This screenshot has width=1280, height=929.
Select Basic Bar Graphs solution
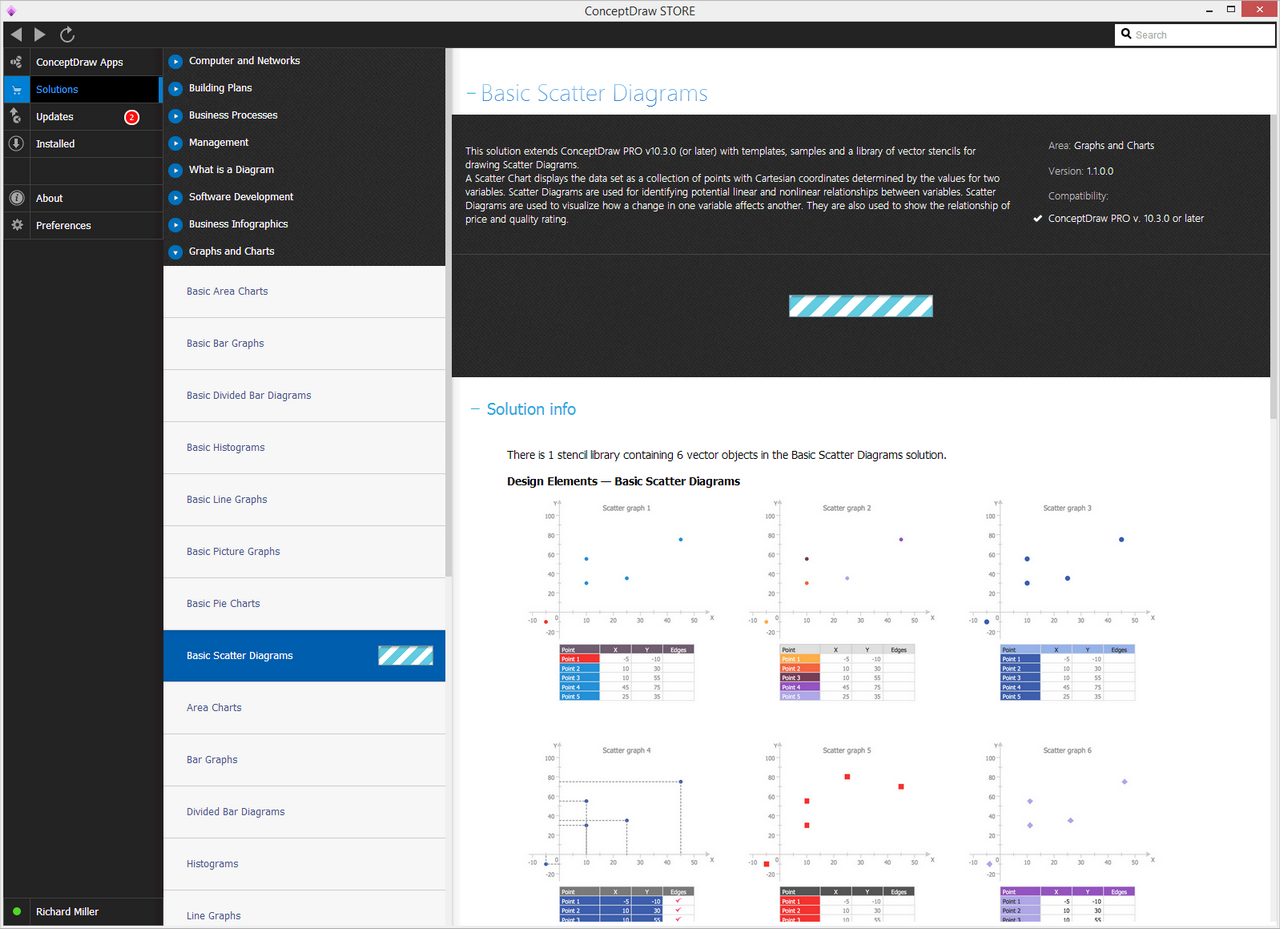[304, 344]
